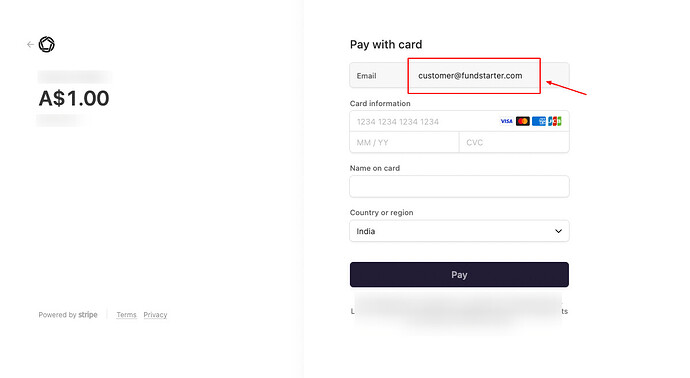Click the Powered by Stripe link
Viewport: 690px width, 378px height.
tap(68, 315)
